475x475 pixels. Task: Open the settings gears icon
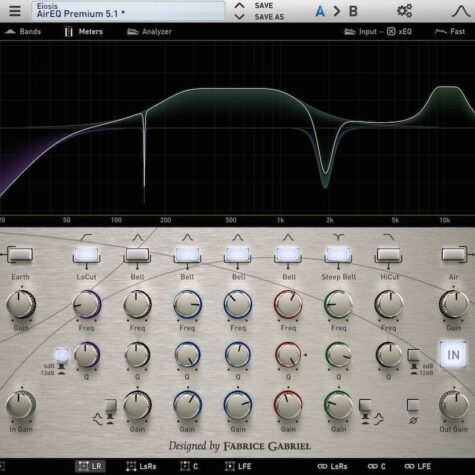[x=404, y=10]
